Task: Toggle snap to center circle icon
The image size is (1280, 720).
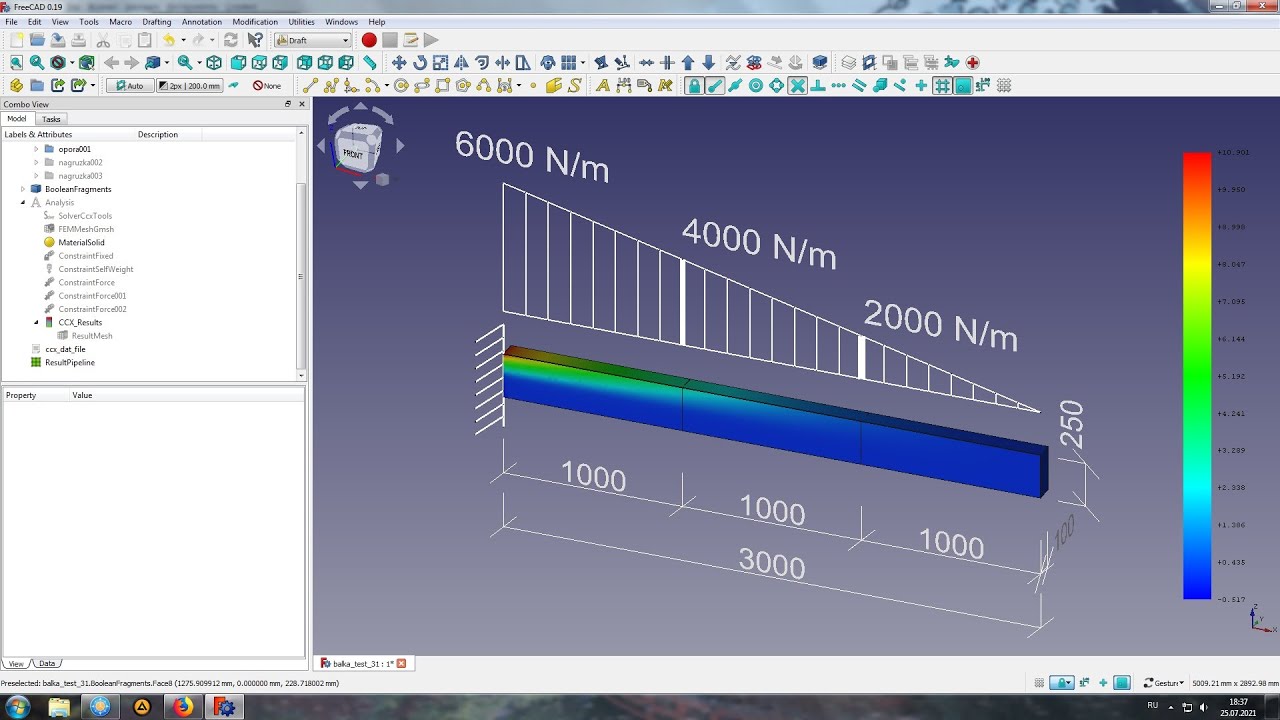Action: (x=756, y=85)
